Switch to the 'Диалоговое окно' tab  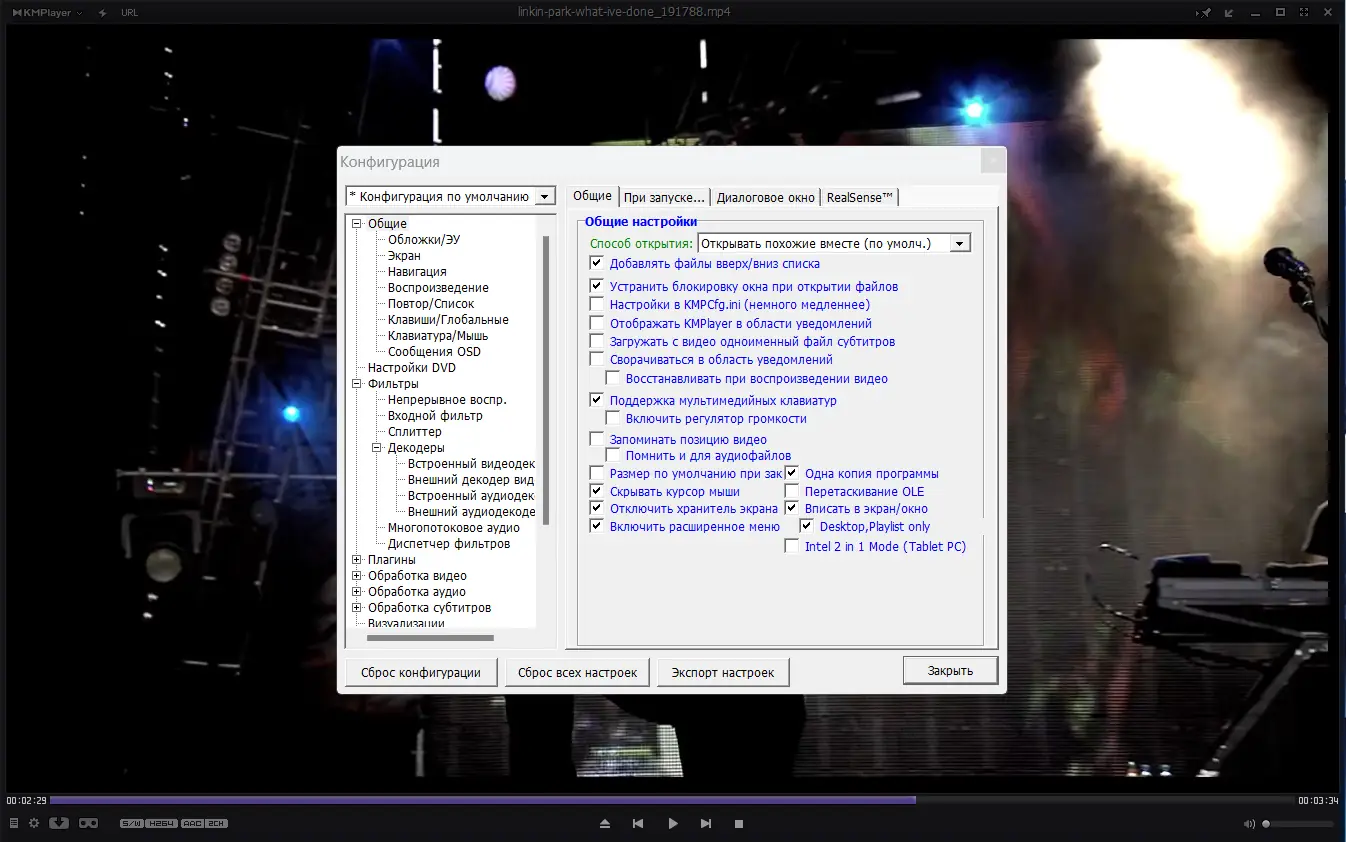pyautogui.click(x=766, y=198)
